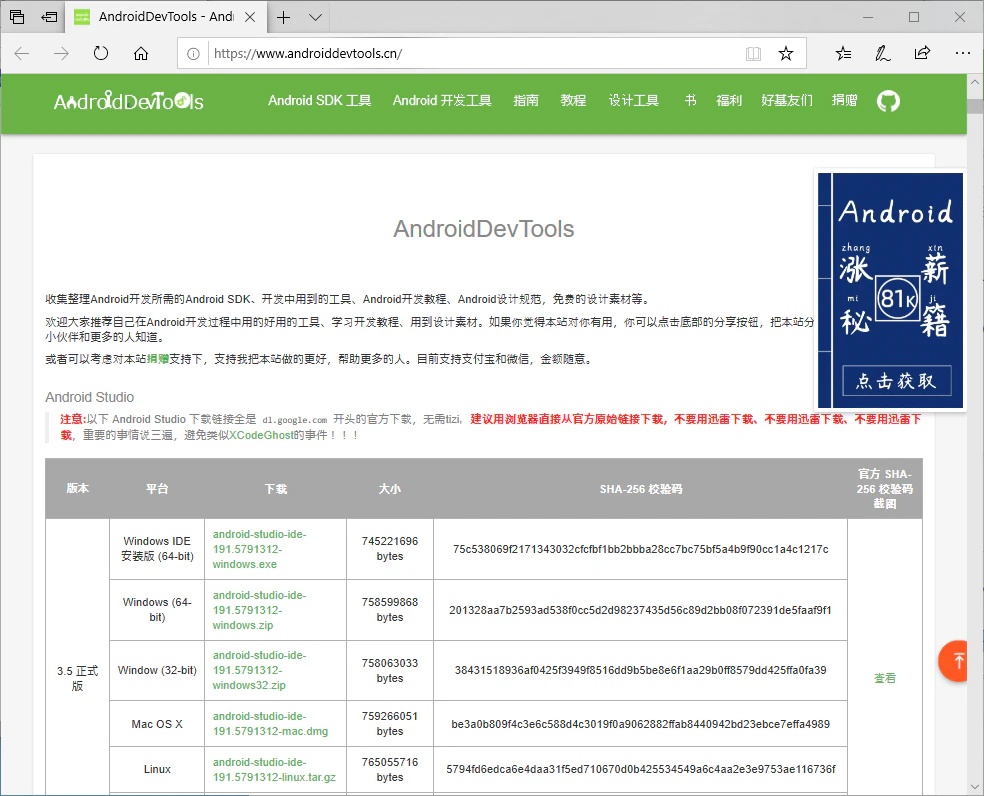Show the tab list chevron dropdown

click(316, 18)
